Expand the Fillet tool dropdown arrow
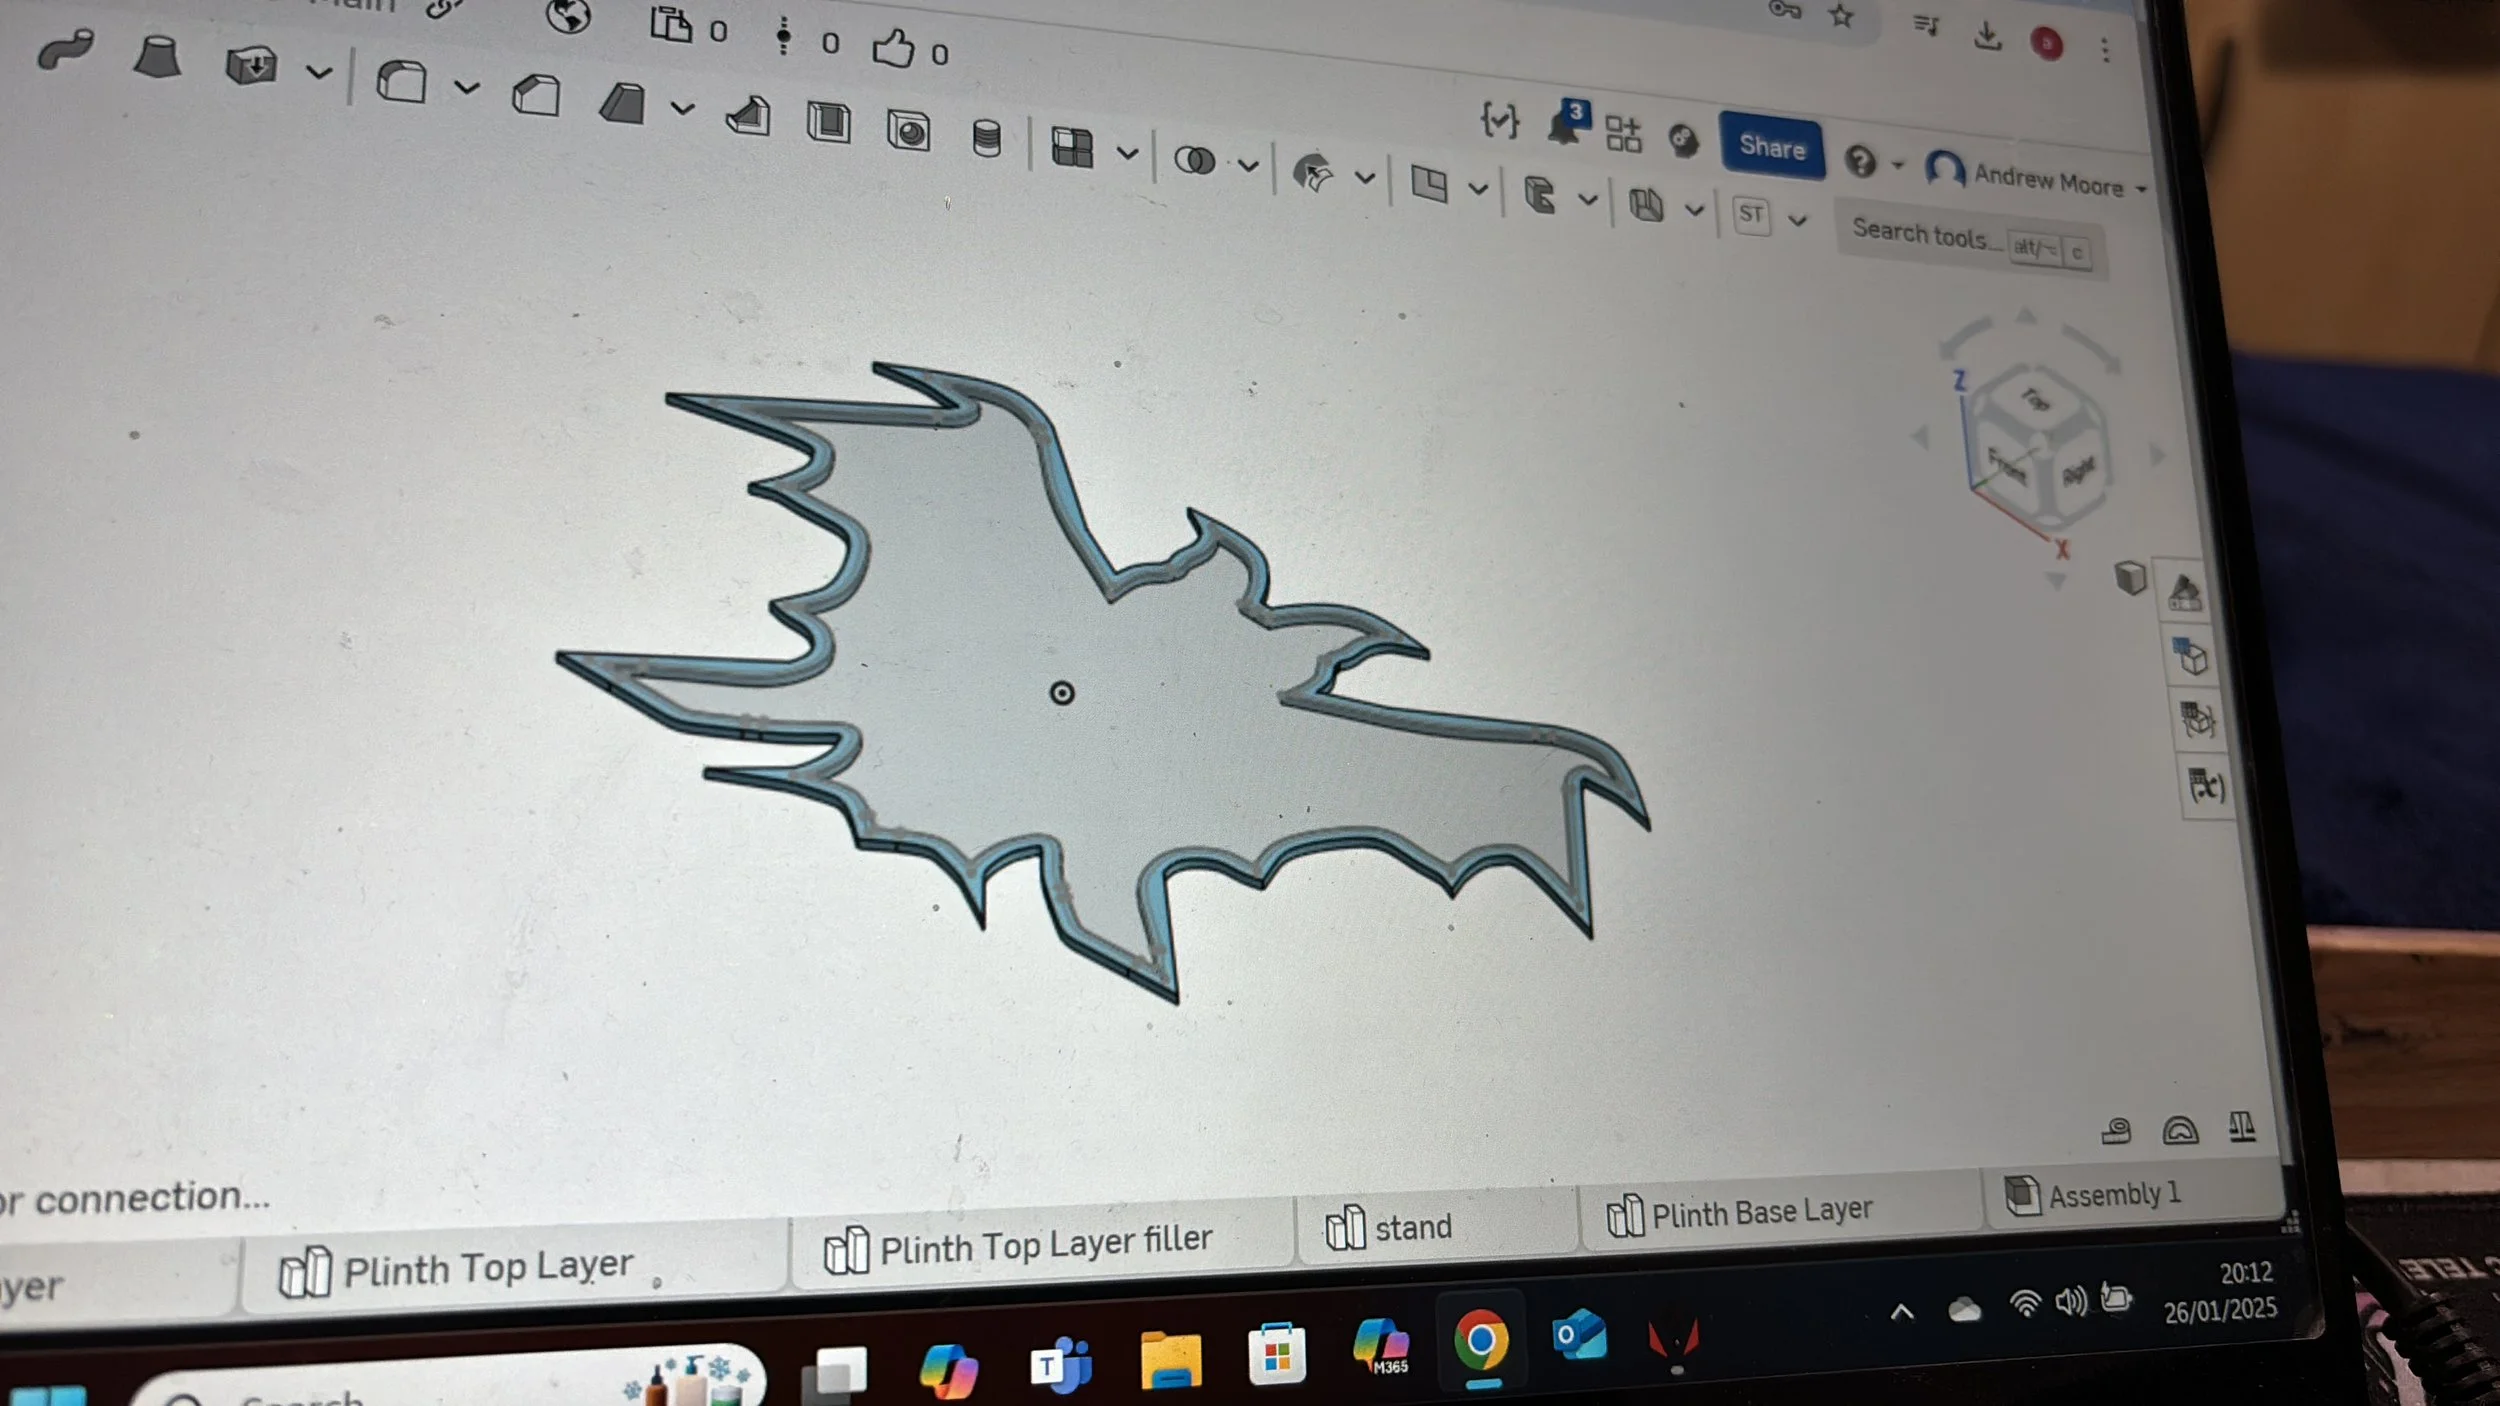Viewport: 2500px width, 1406px height. point(467,88)
